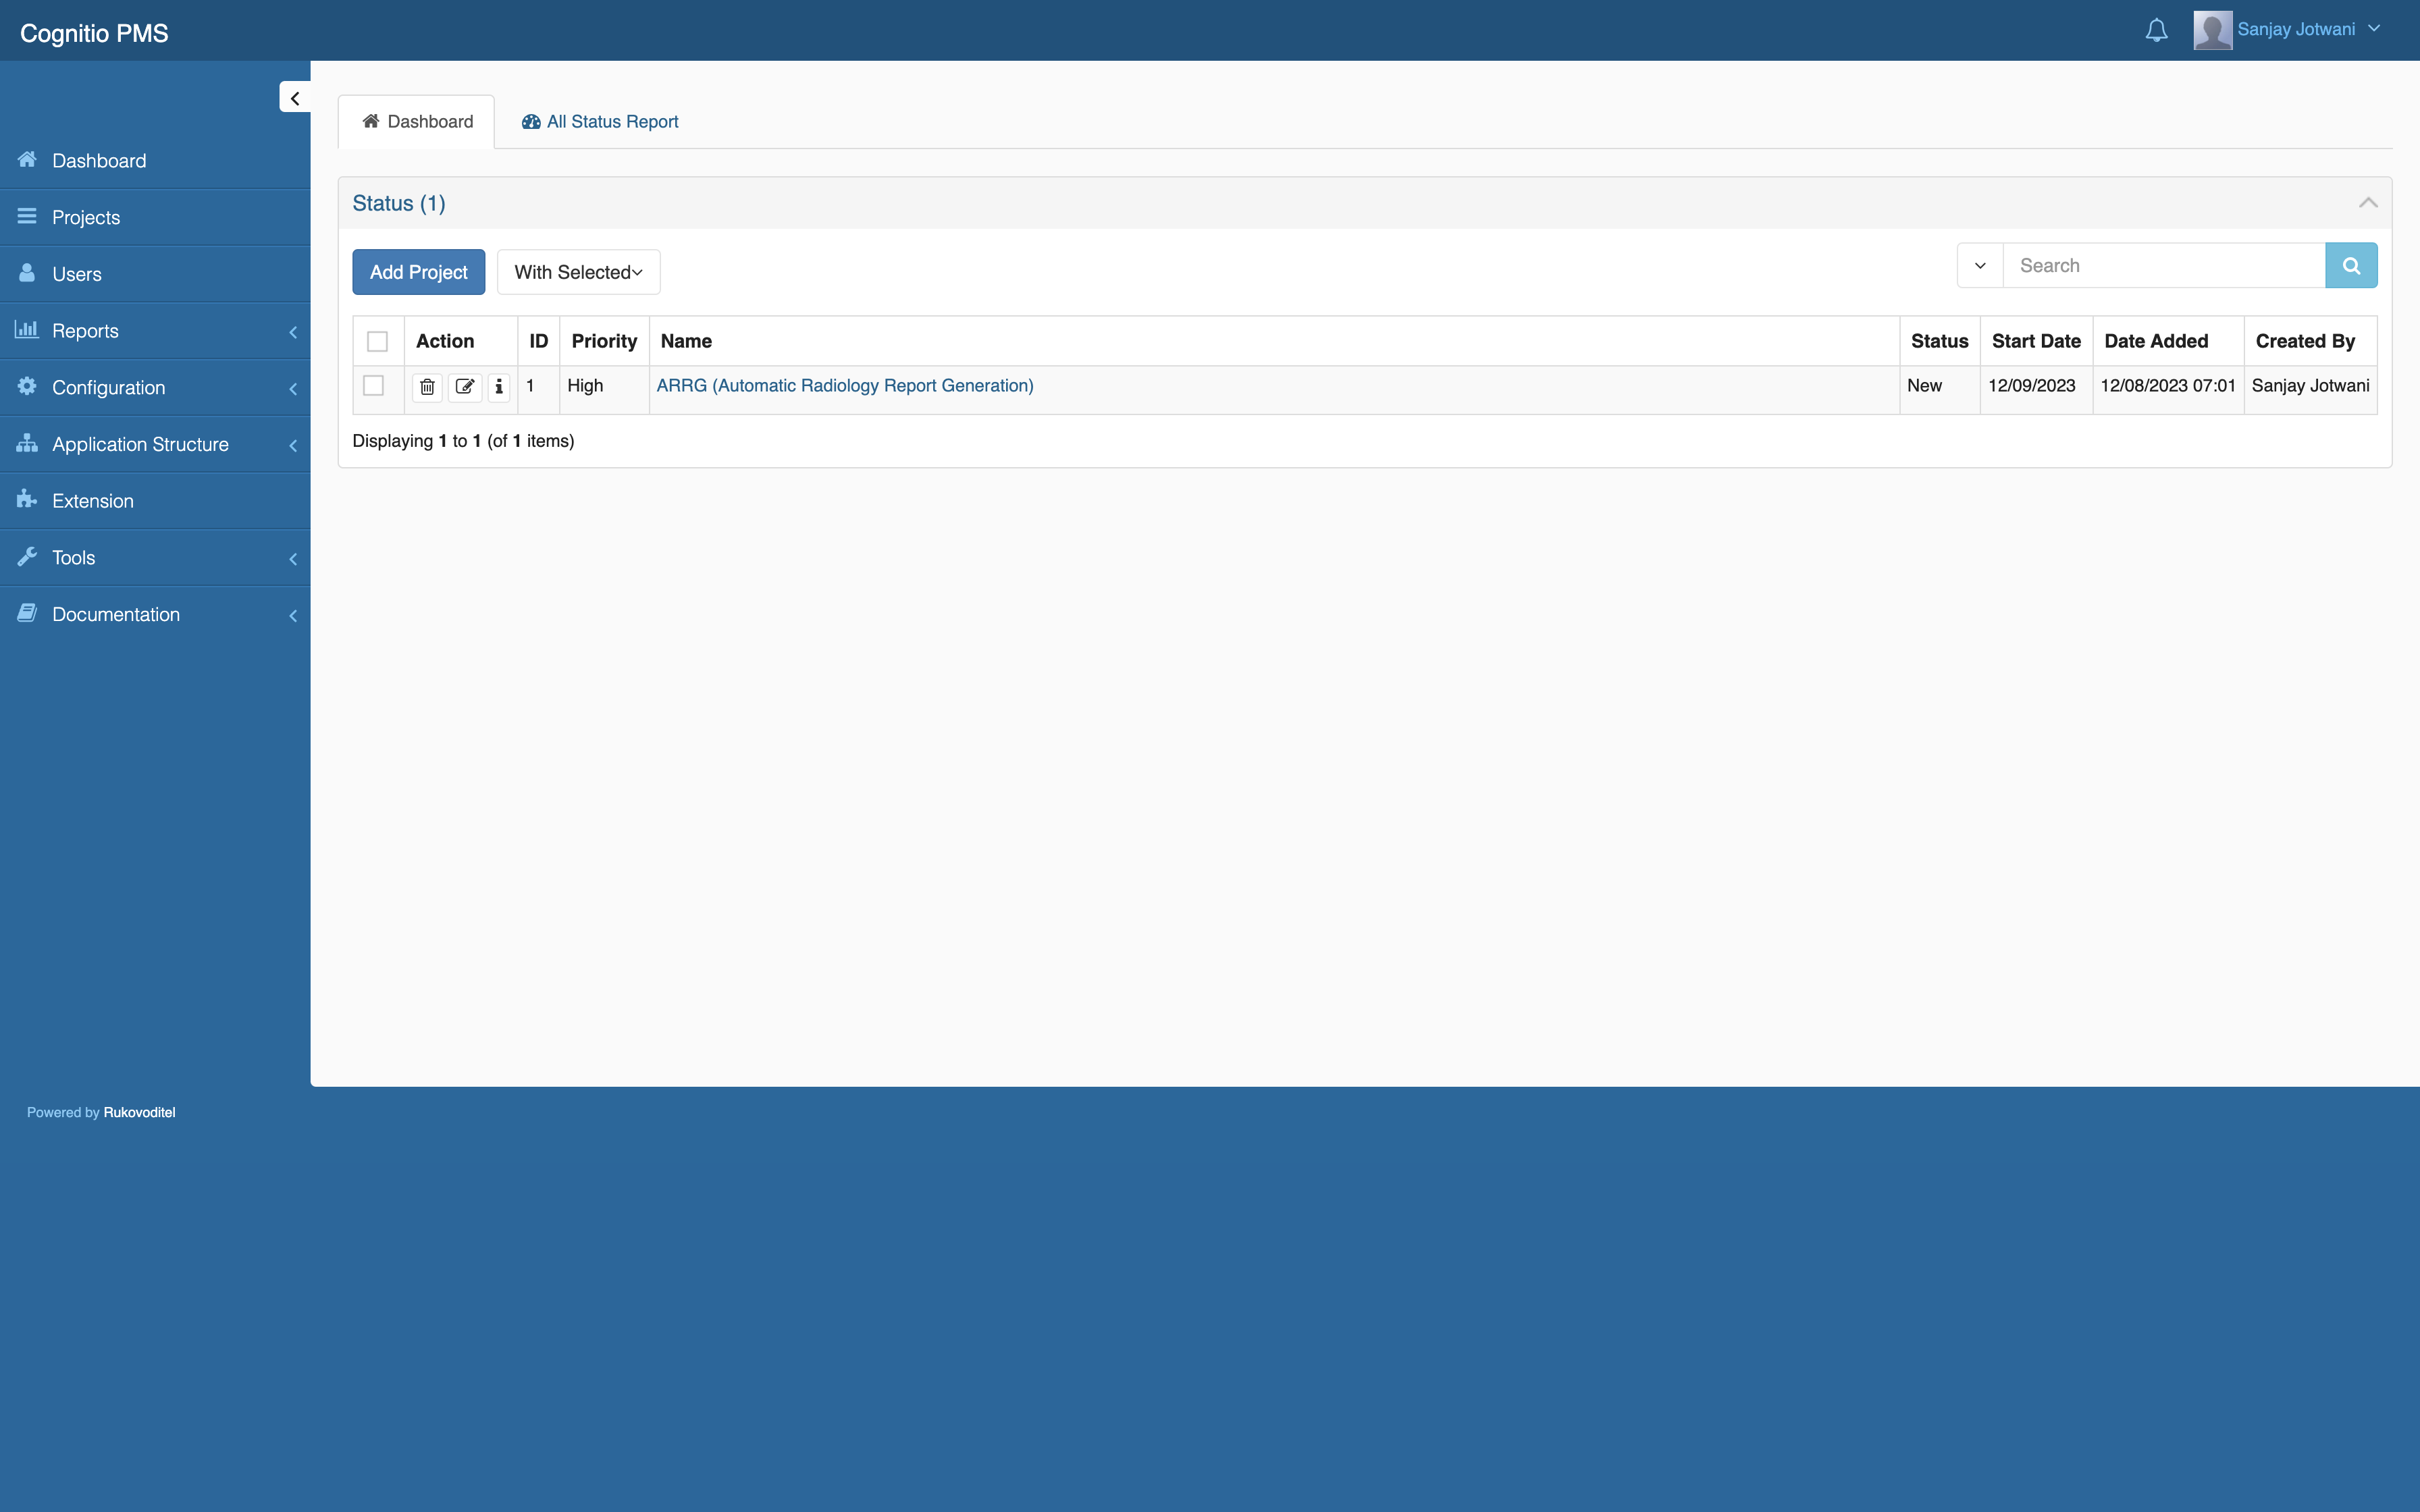The width and height of the screenshot is (2420, 1512).
Task: Click the Configuration gear icon
Action: [27, 386]
